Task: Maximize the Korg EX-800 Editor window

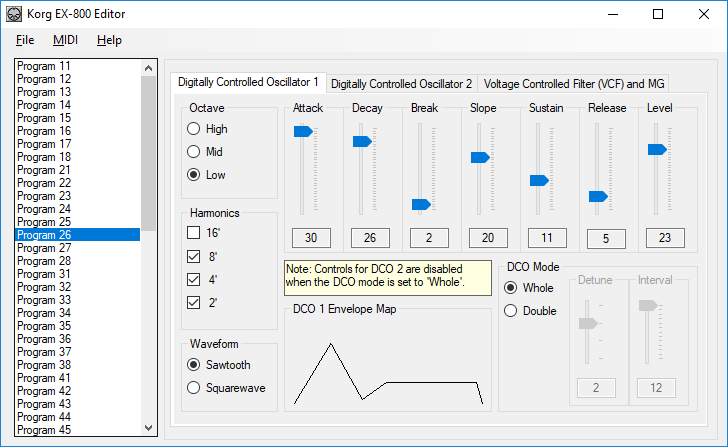Action: (x=658, y=14)
